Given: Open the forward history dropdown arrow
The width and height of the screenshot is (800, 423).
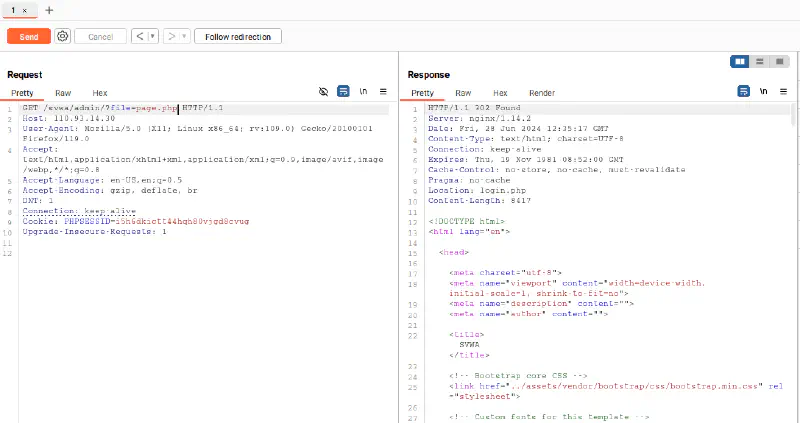Looking at the screenshot, I should pyautogui.click(x=184, y=37).
